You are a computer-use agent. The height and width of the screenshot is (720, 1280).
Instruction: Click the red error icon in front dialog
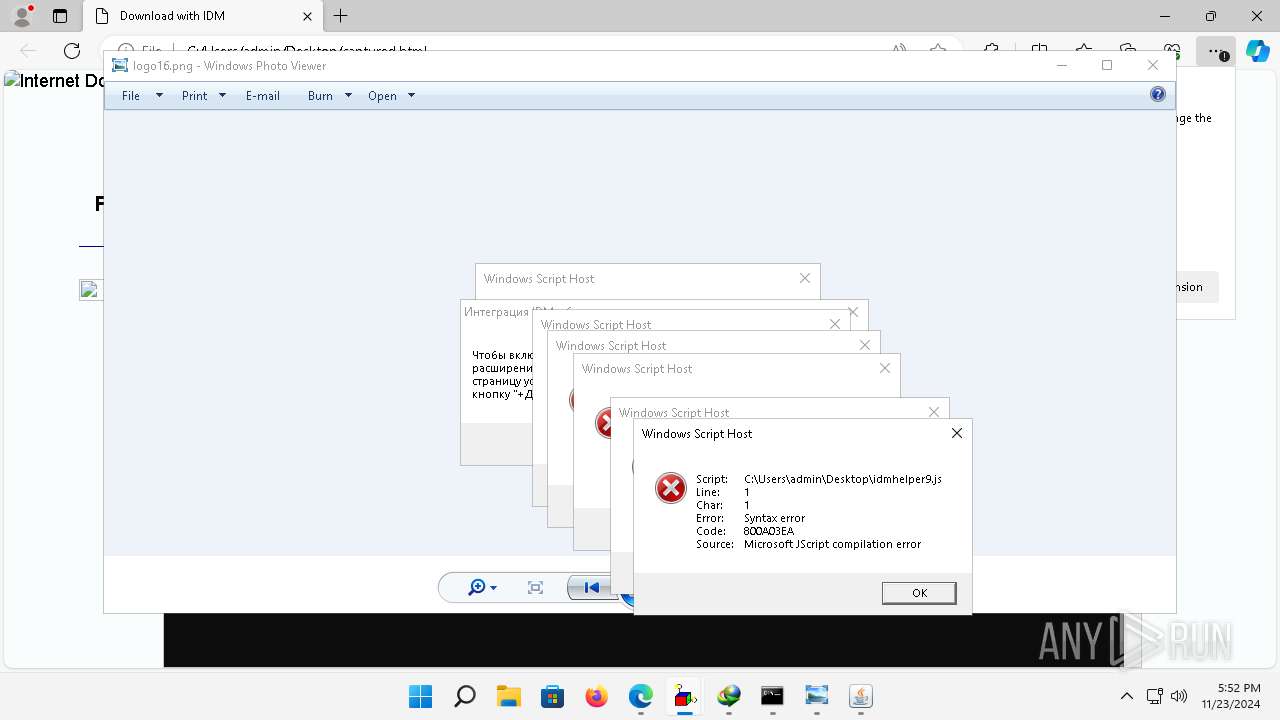[670, 488]
